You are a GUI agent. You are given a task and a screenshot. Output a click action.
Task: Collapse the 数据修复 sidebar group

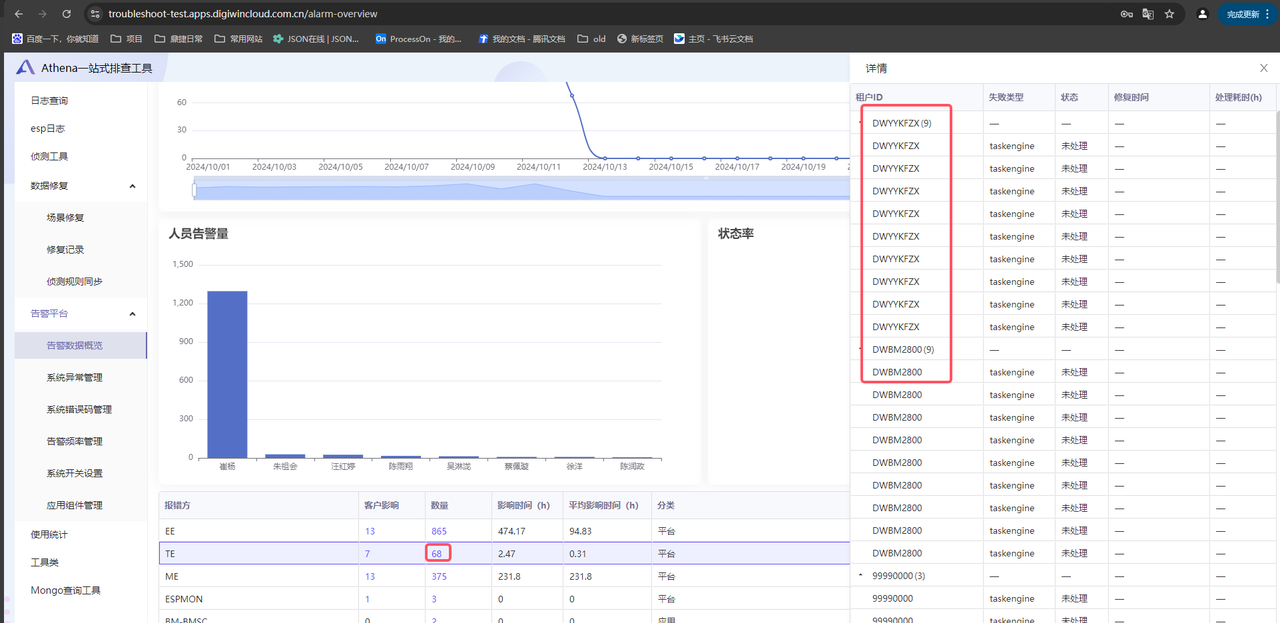(80, 186)
